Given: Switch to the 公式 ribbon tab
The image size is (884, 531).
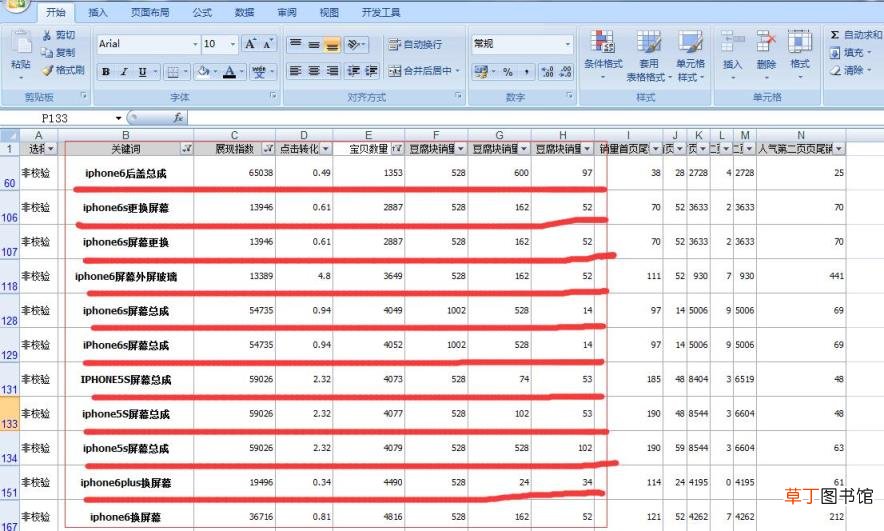Looking at the screenshot, I should [202, 12].
